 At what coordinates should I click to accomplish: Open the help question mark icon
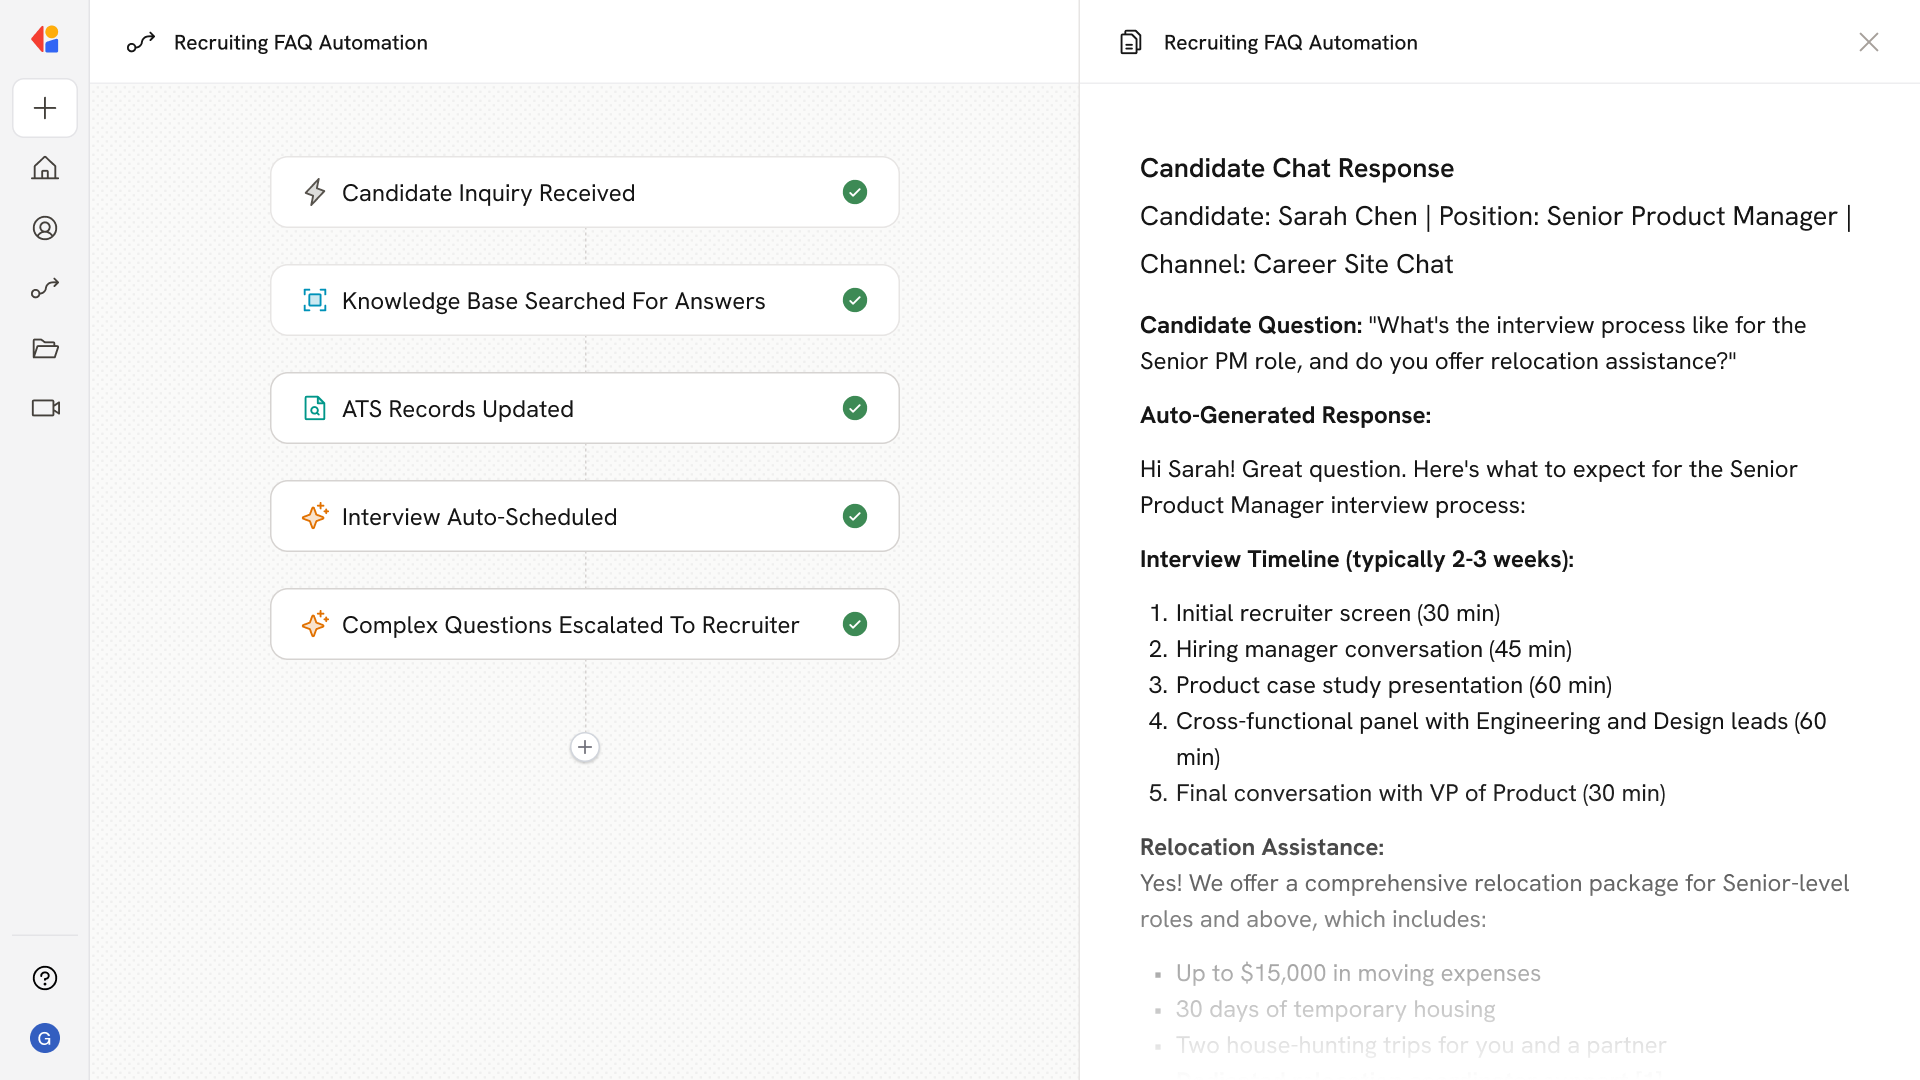coord(45,978)
